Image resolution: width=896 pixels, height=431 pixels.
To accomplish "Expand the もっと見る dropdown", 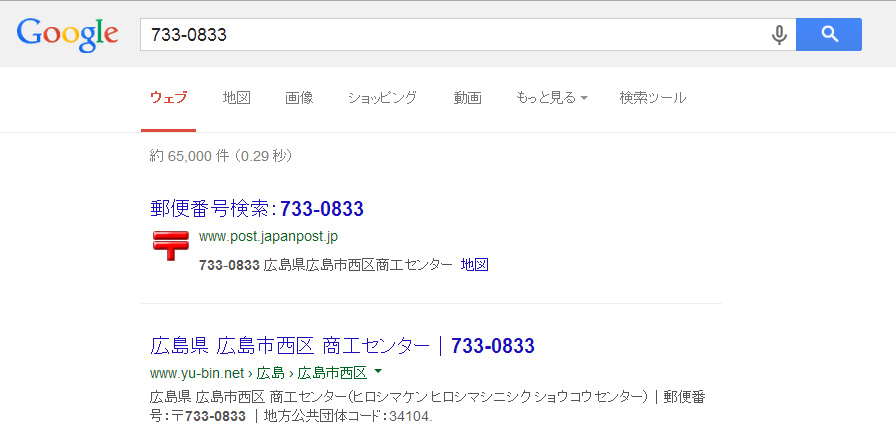I will [551, 98].
